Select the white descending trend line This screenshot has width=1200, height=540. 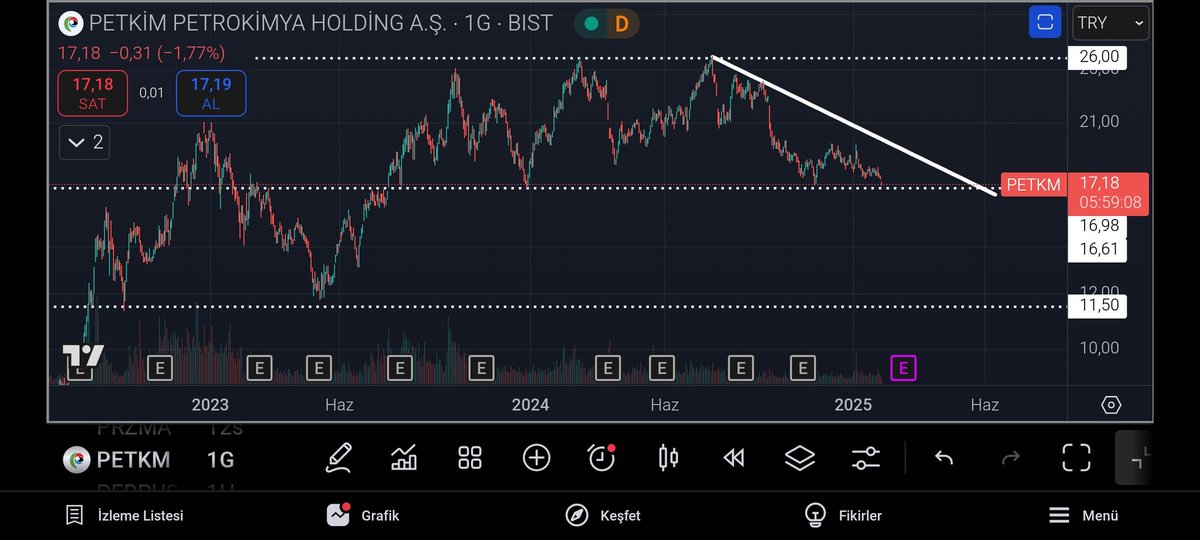point(853,125)
